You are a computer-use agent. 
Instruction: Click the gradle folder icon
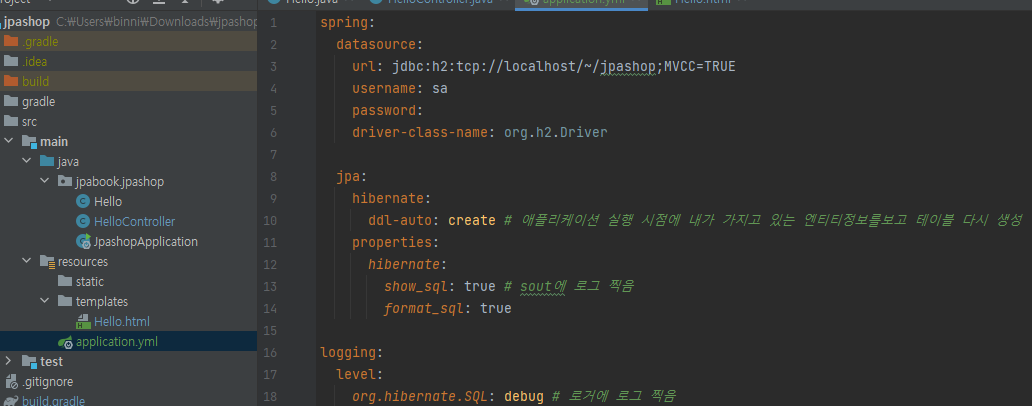pos(11,101)
